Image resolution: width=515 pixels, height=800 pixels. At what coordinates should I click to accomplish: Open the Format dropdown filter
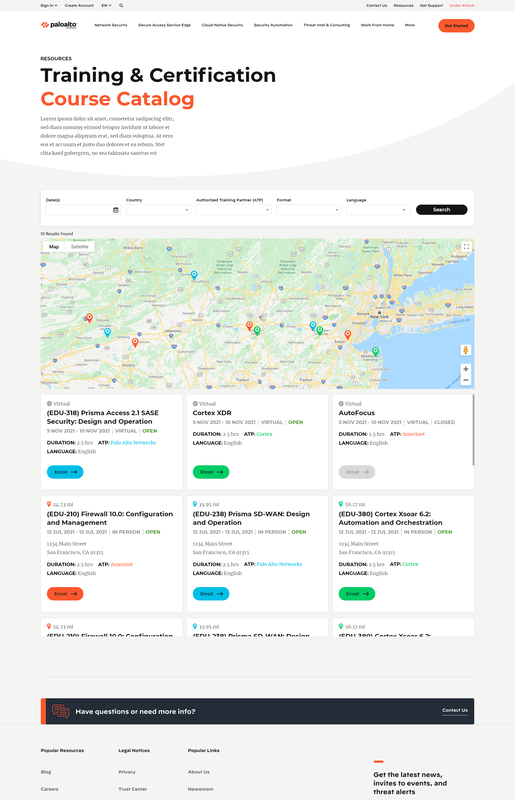pos(308,210)
